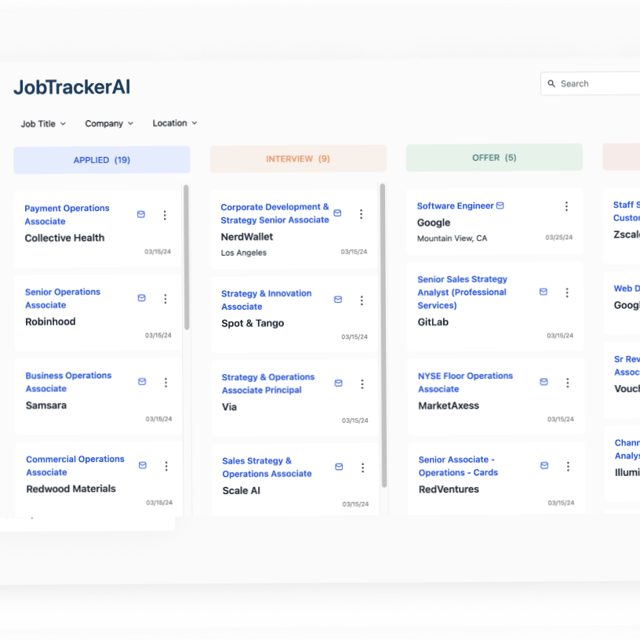Viewport: 640px width, 640px height.
Task: Select the OFFER (5) column header
Action: coord(494,158)
